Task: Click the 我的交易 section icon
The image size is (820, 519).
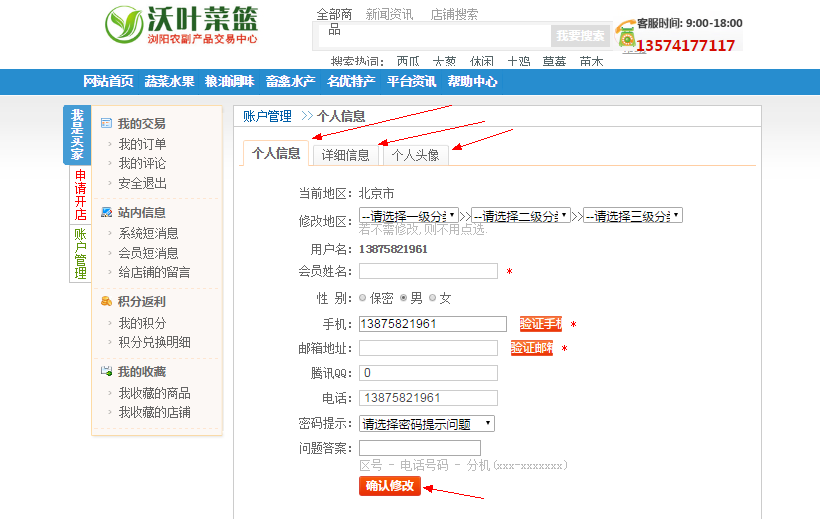Action: 107,124
